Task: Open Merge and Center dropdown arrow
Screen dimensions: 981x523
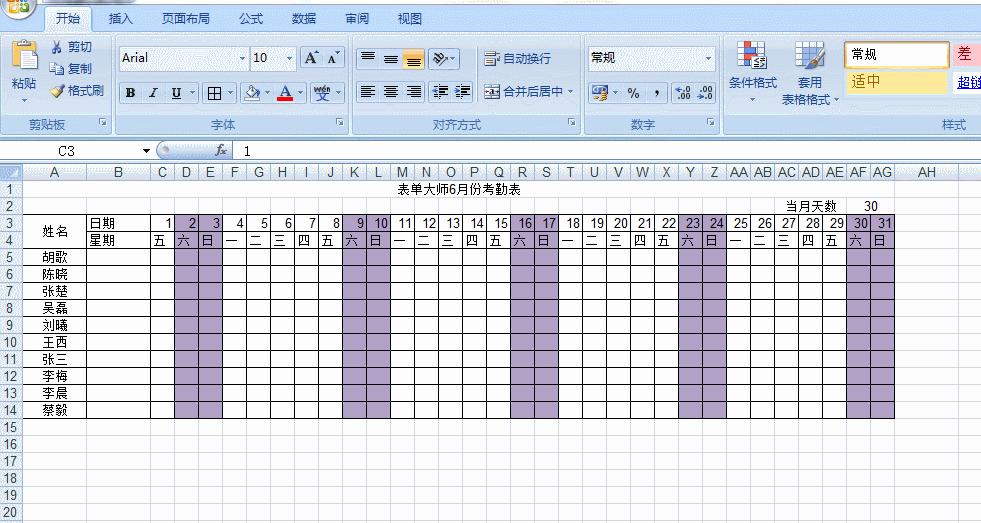Action: pos(571,92)
